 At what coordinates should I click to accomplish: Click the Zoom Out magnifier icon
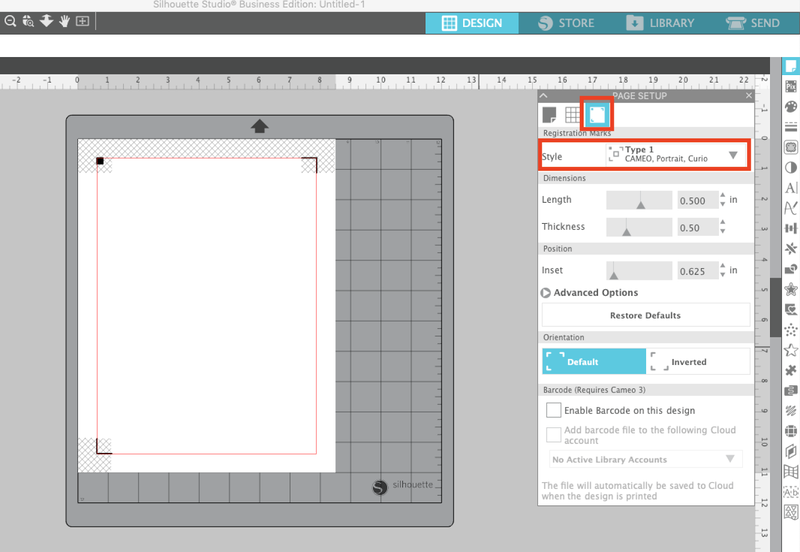[x=9, y=21]
